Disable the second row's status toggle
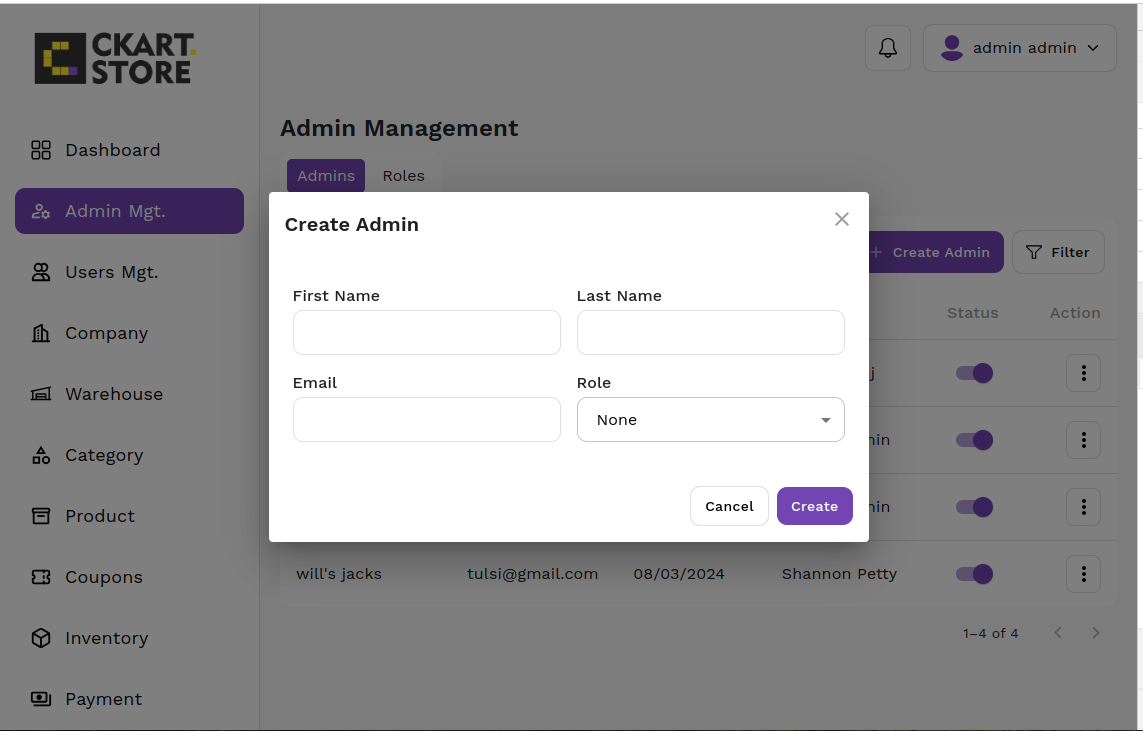1143x731 pixels. click(x=974, y=440)
